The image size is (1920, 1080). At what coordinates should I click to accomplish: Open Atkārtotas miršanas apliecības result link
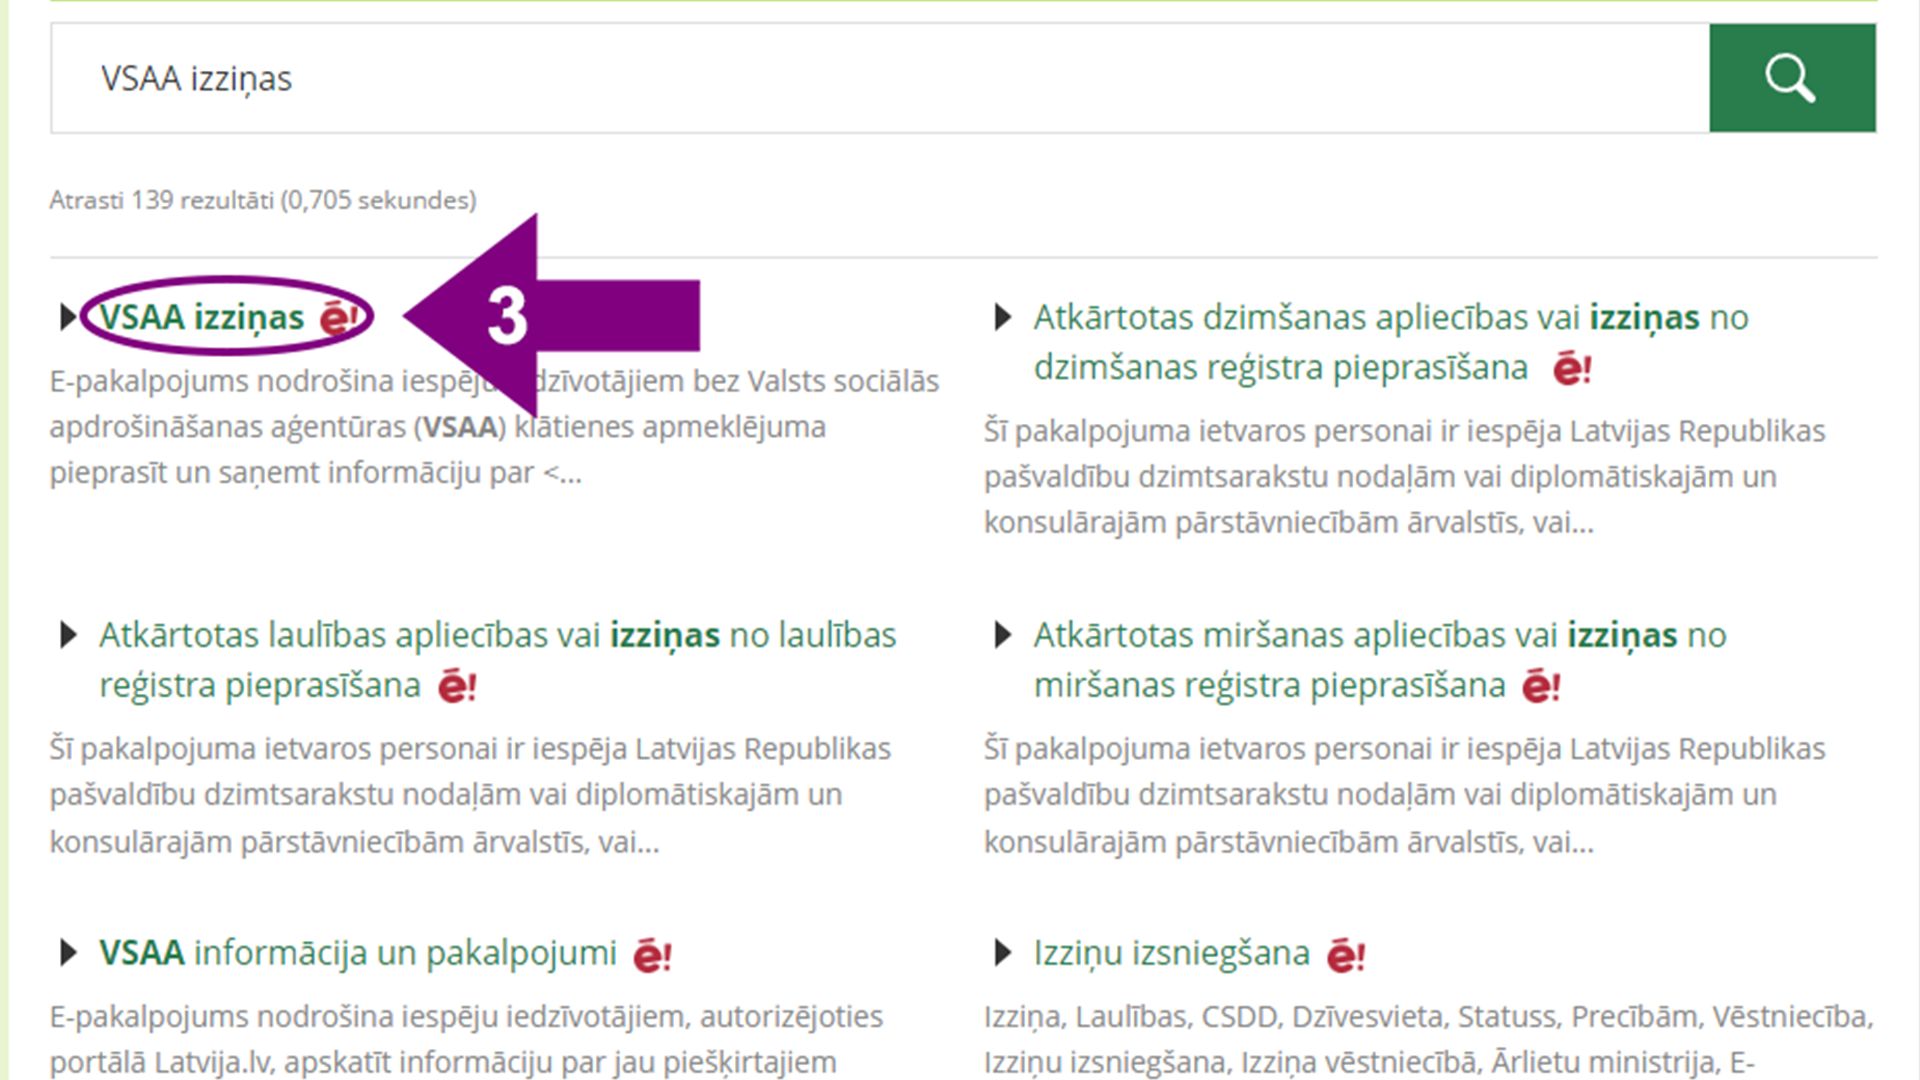pyautogui.click(x=1380, y=660)
